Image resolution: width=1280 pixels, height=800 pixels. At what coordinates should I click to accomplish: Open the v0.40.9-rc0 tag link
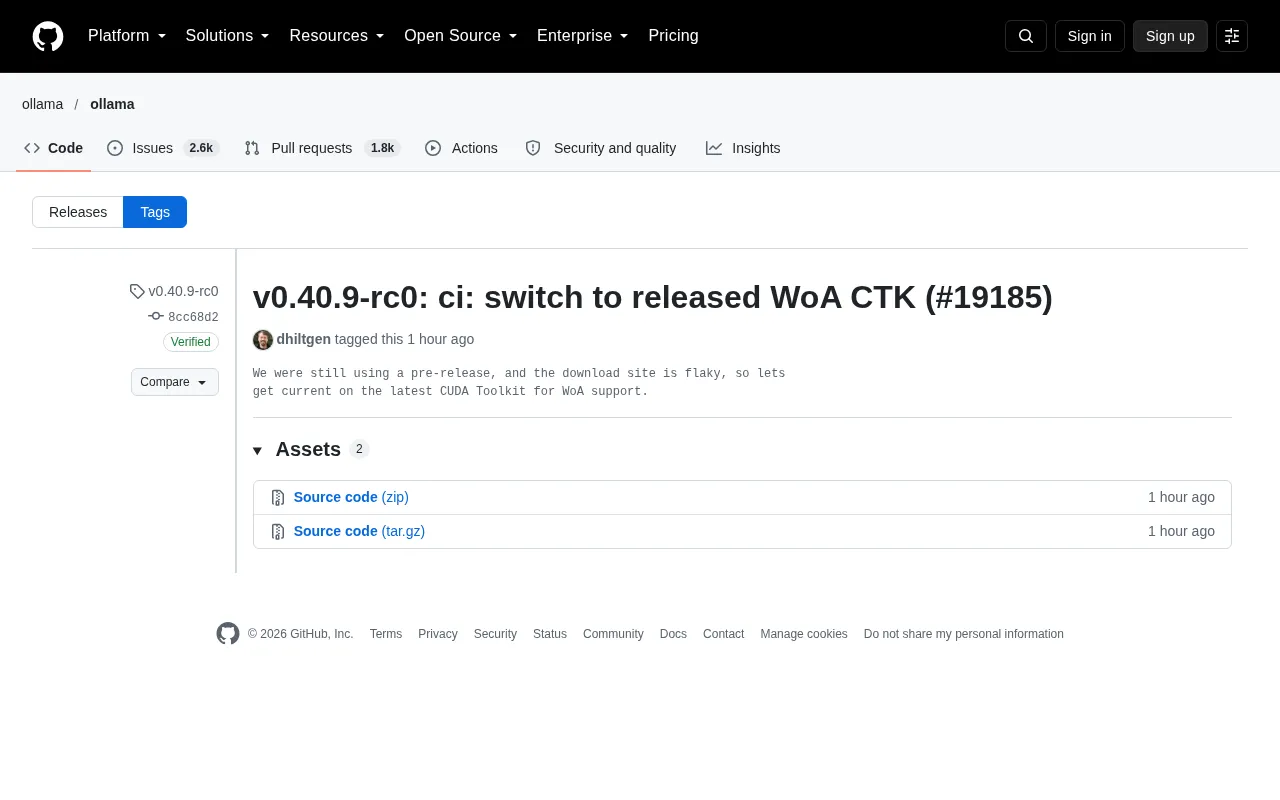click(x=183, y=291)
